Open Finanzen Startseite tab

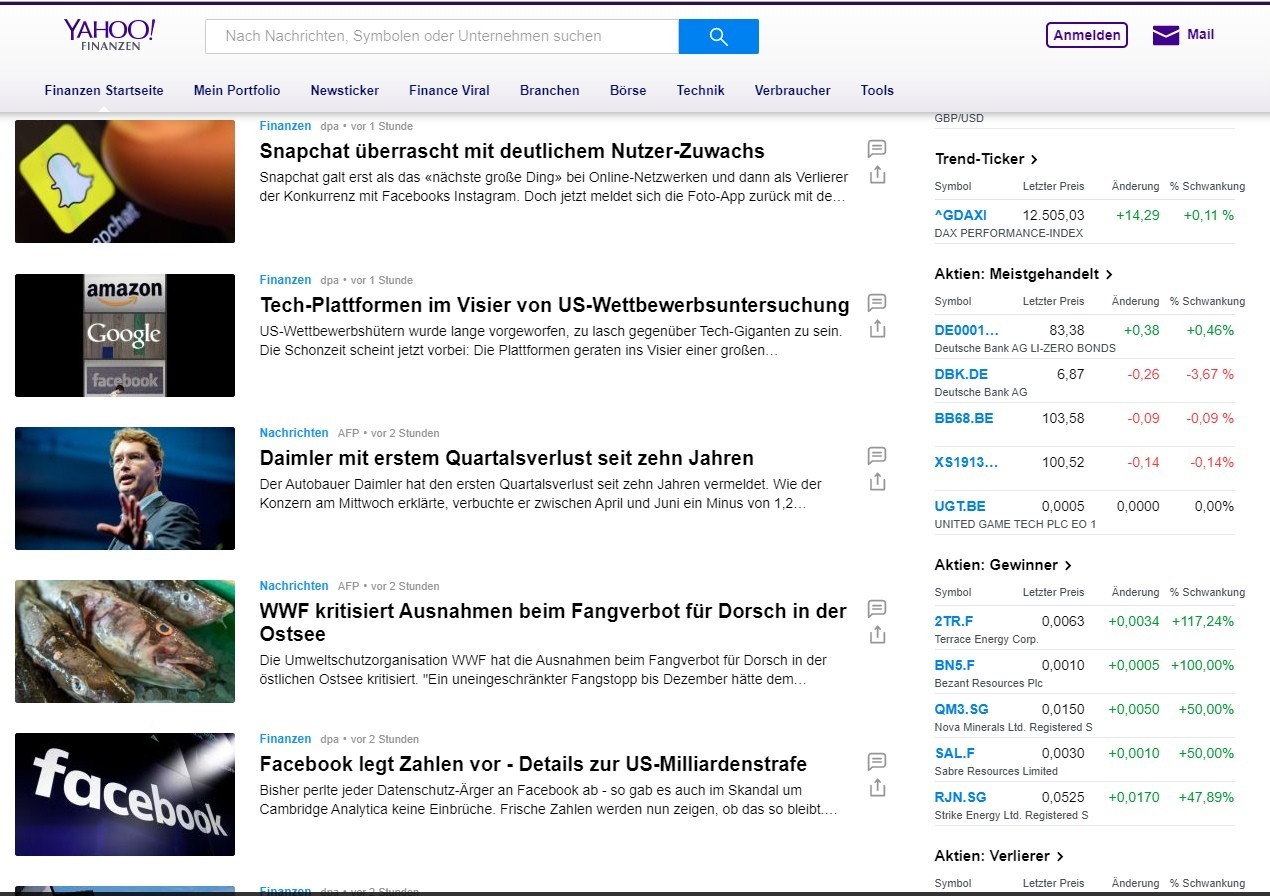104,90
